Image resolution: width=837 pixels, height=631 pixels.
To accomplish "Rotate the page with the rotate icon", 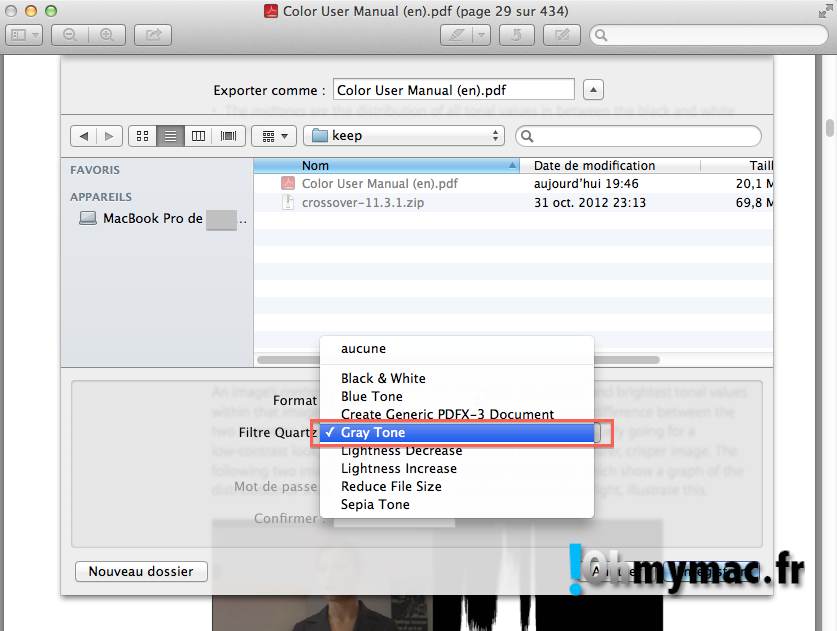I will tap(516, 35).
